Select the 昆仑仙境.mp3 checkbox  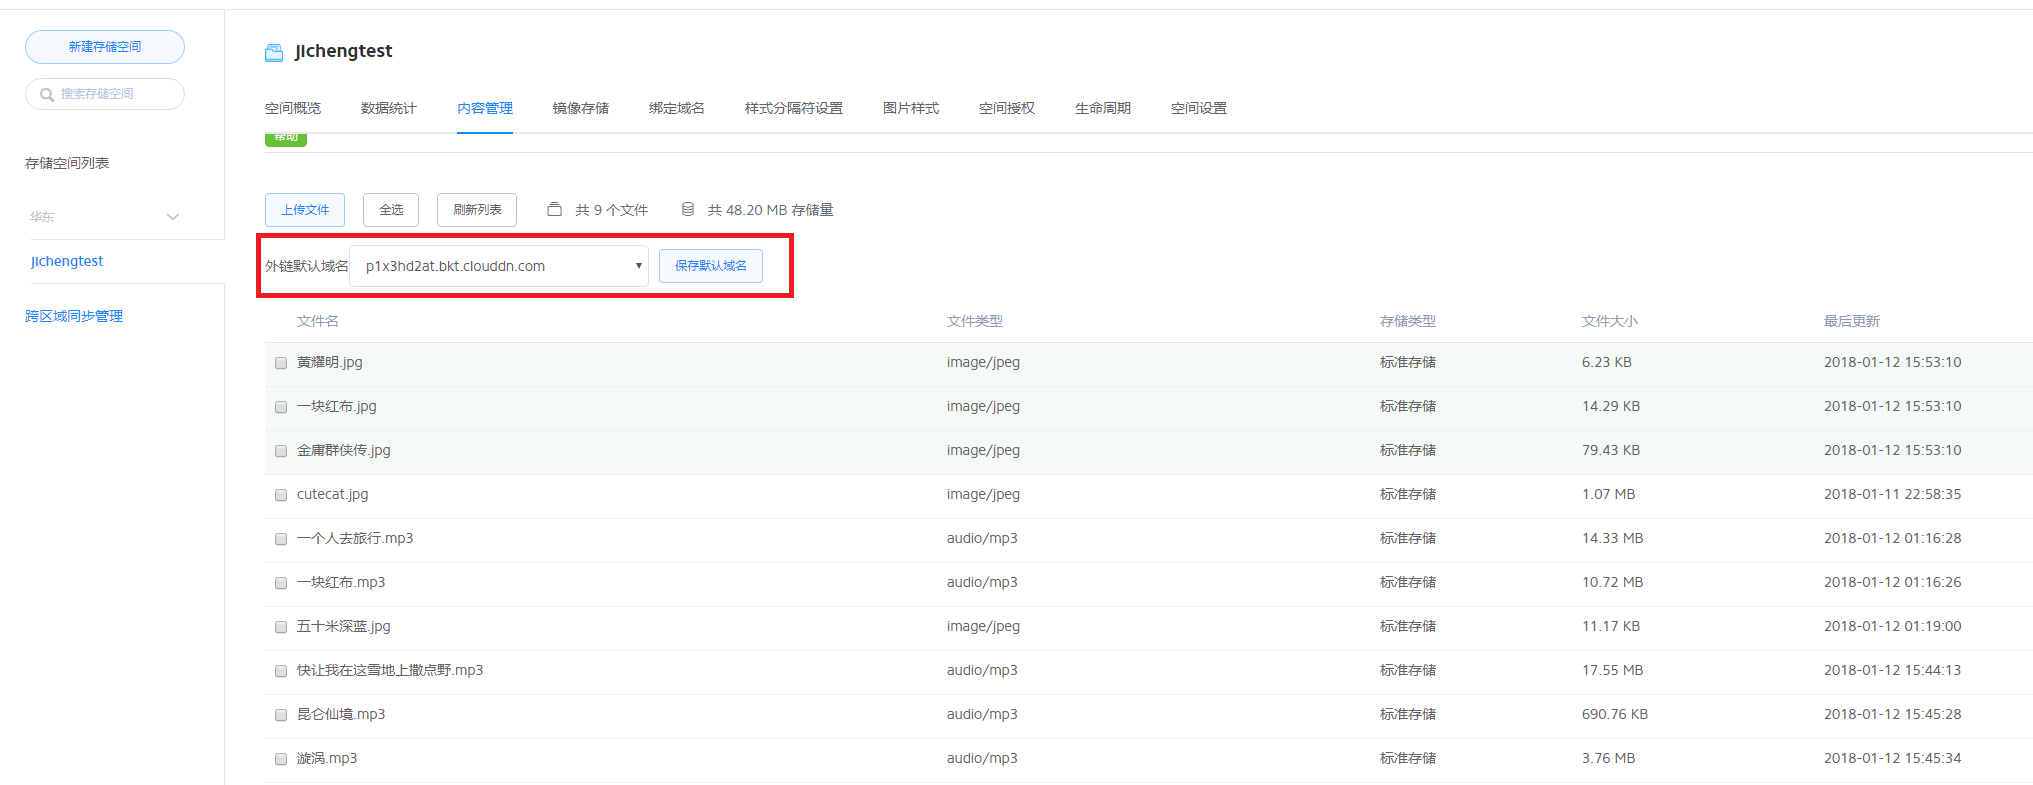[x=281, y=715]
